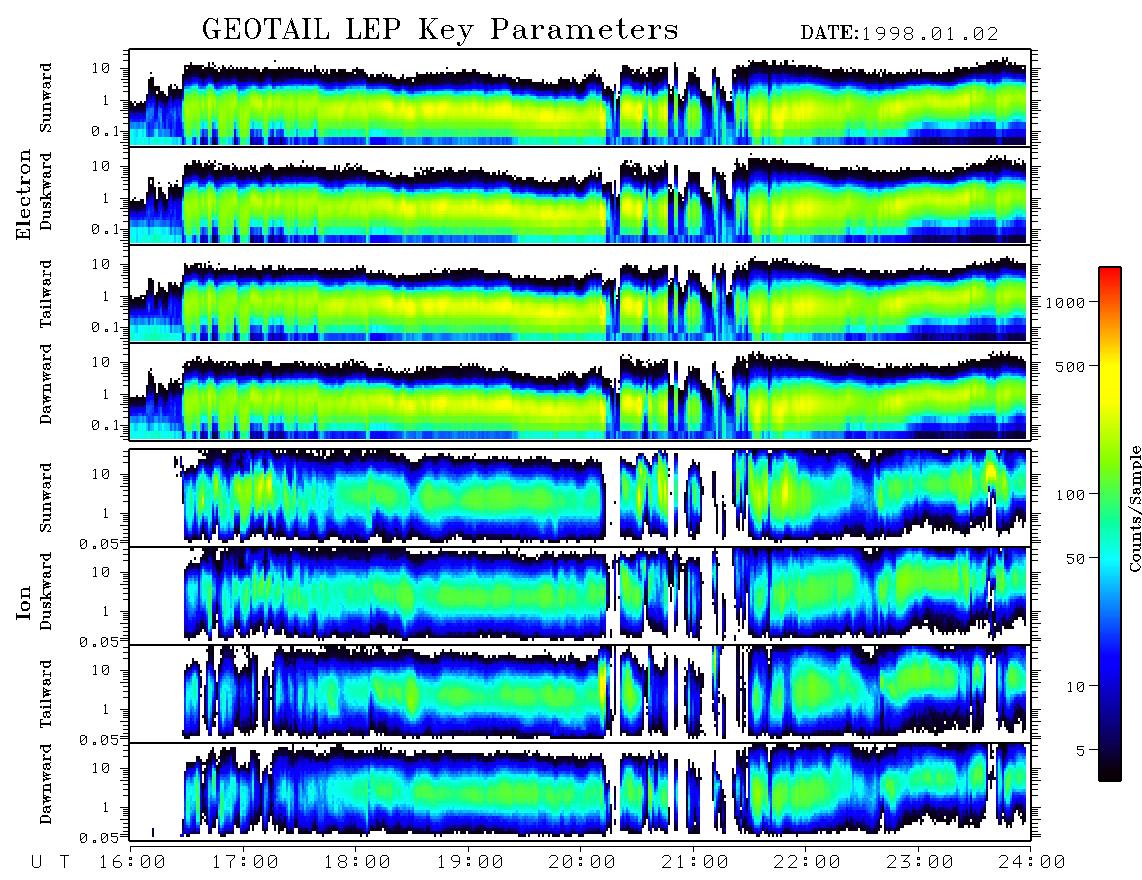1142x880 pixels.
Task: Click the 22:00 time tick label
Action: (807, 863)
